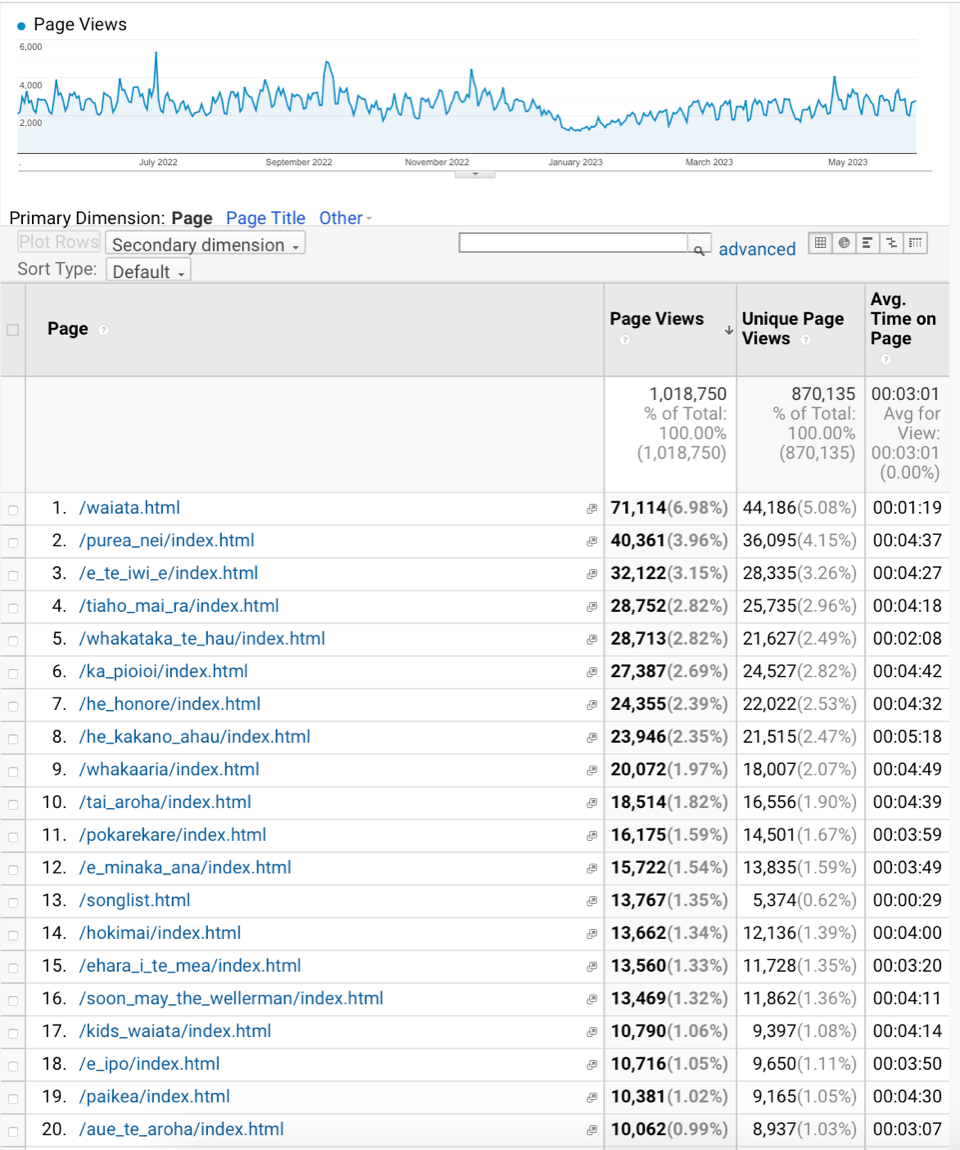
Task: Select the checkbox for /songlist.html row
Action: [13, 902]
